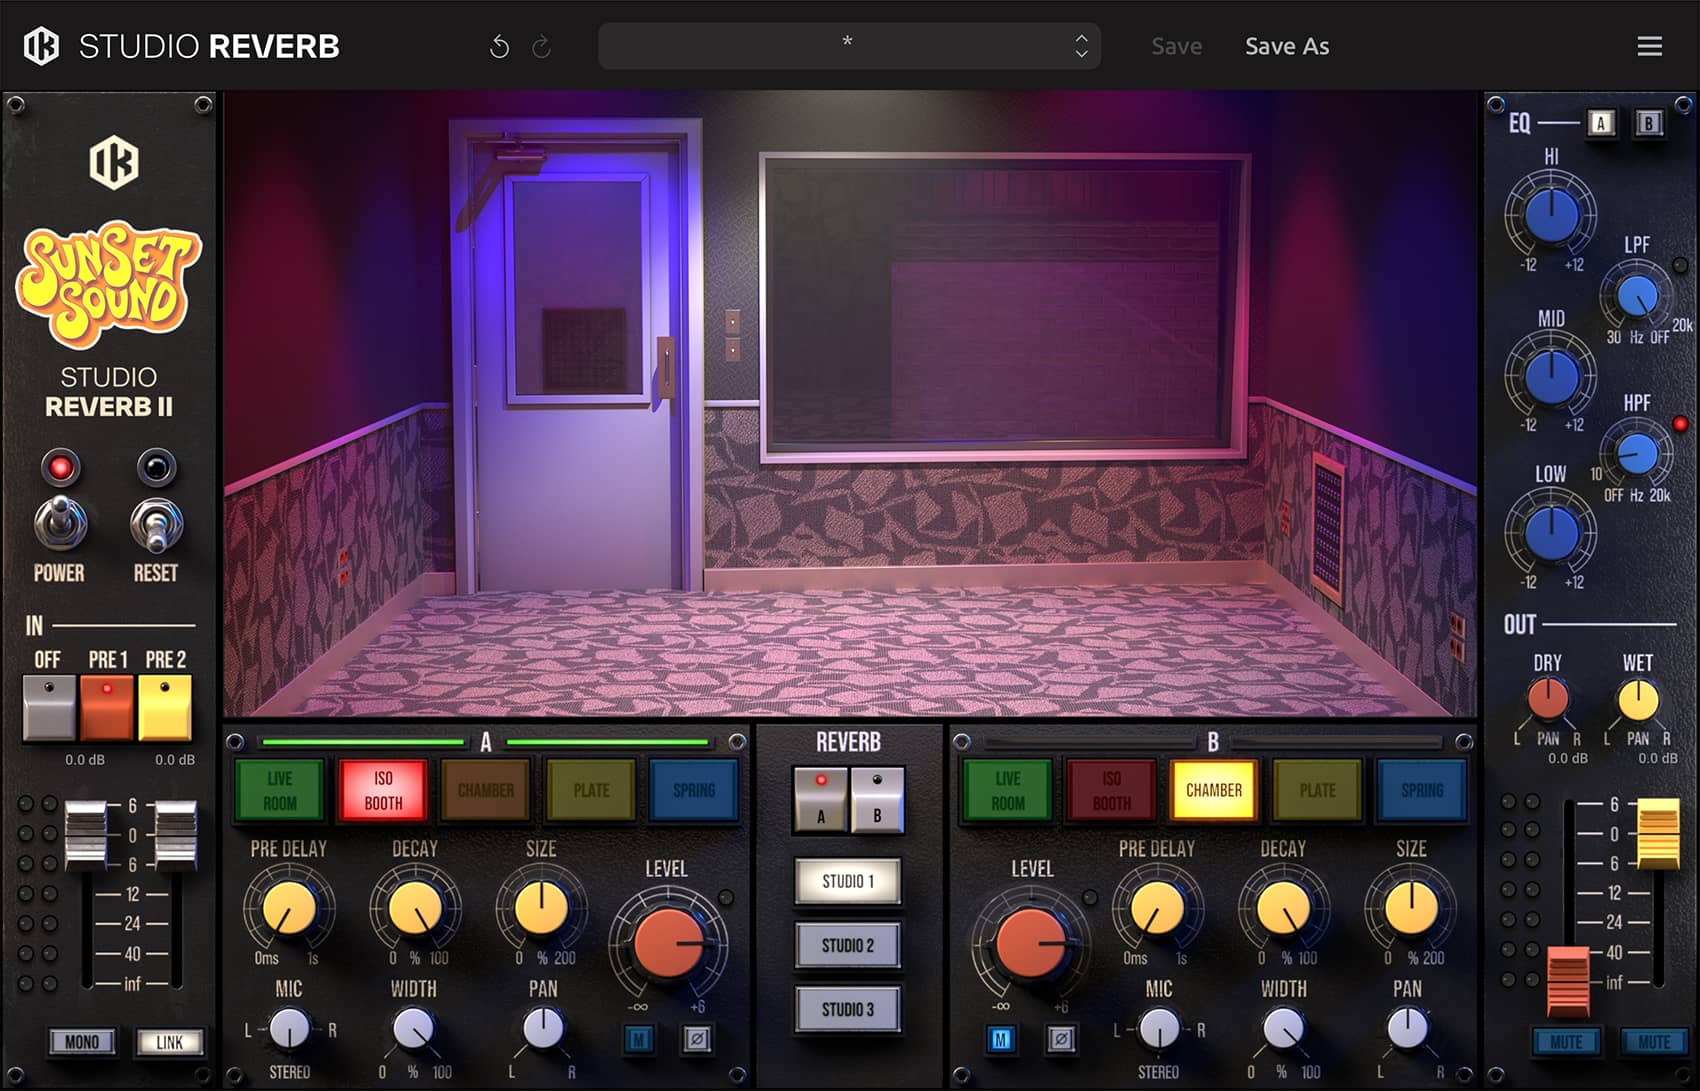The height and width of the screenshot is (1091, 1700).
Task: Select Studio 2 room
Action: click(x=848, y=945)
